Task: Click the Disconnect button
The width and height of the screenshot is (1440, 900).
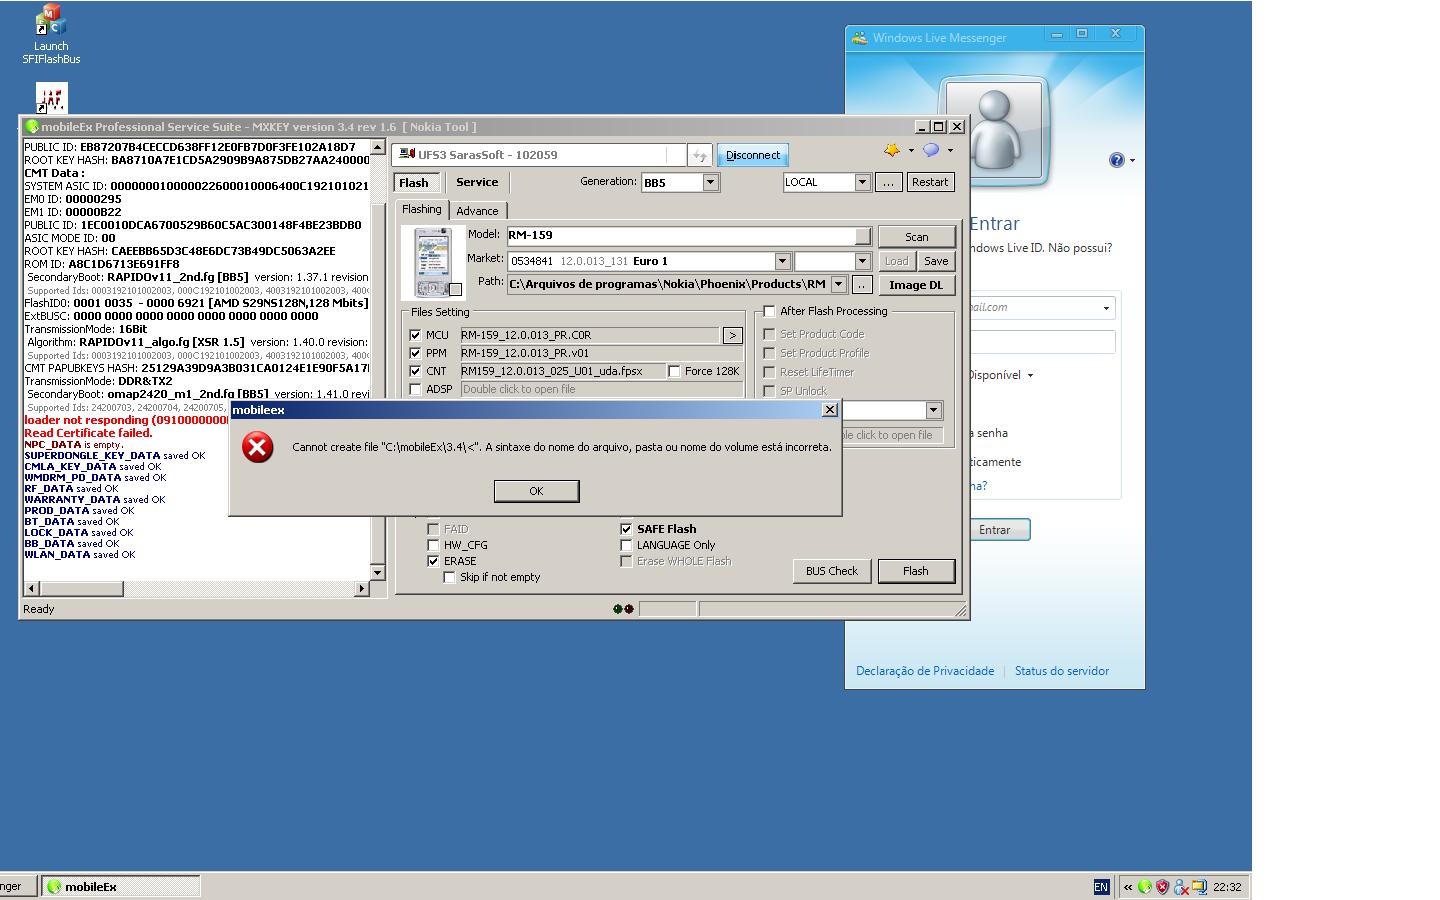Action: pos(753,155)
